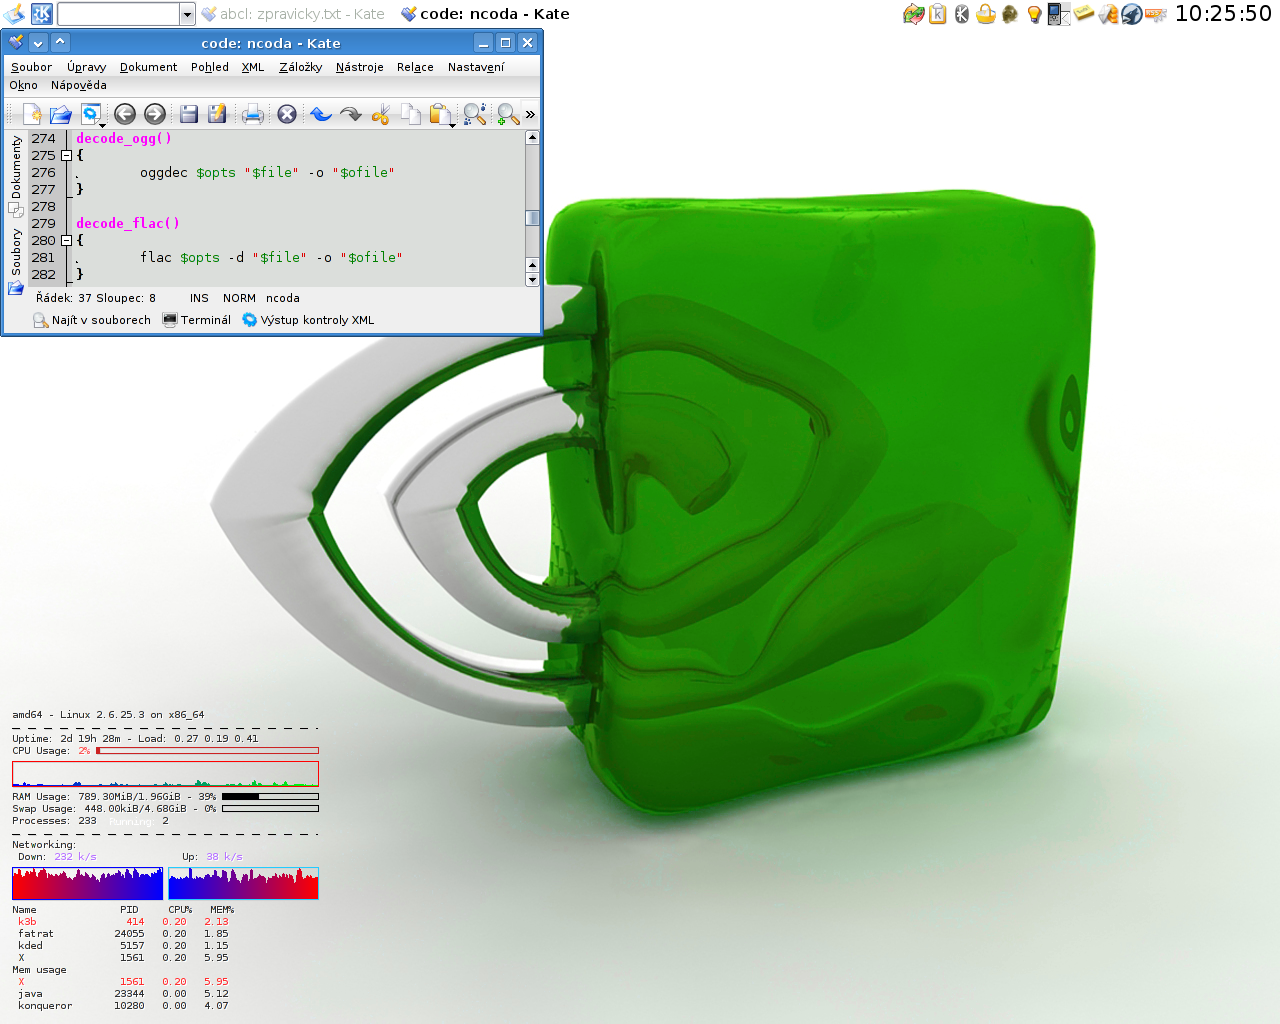Click the shade-down arrow in Kate titlebar

(38, 43)
